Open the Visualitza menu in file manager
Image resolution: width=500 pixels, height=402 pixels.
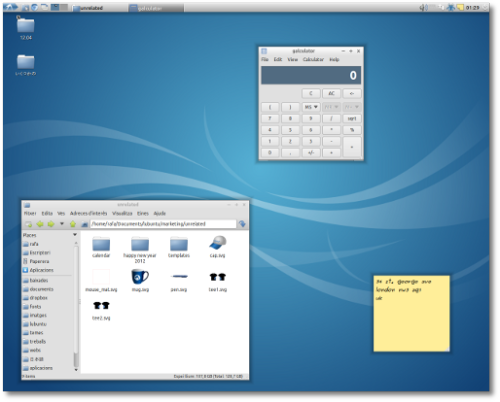122,213
